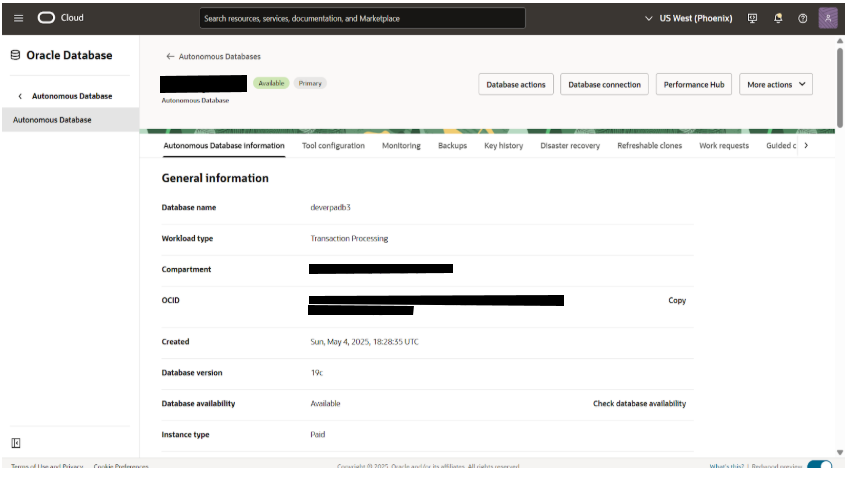The width and height of the screenshot is (852, 480).
Task: Collapse the Autonomous Database sidebar chevron
Action: (x=20, y=96)
